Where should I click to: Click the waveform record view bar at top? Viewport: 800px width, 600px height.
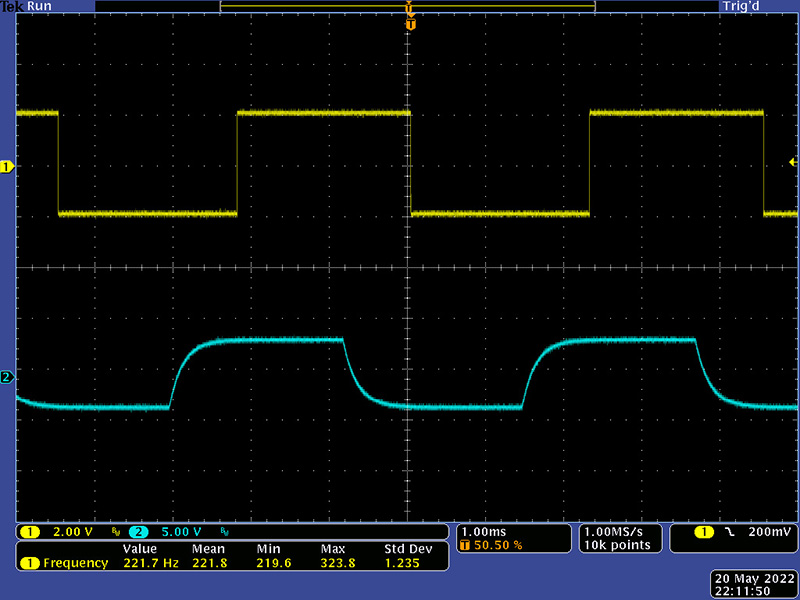(407, 6)
